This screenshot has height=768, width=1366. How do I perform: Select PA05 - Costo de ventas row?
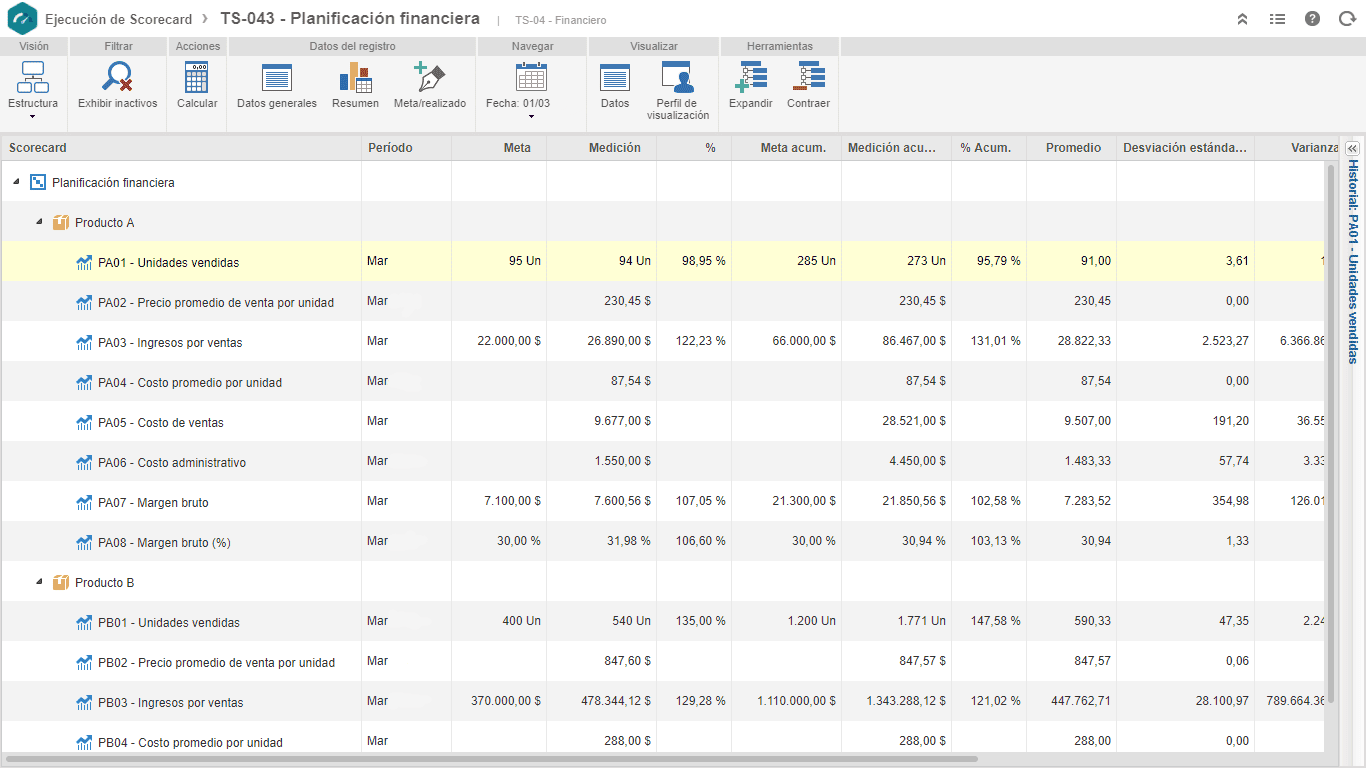[663, 421]
